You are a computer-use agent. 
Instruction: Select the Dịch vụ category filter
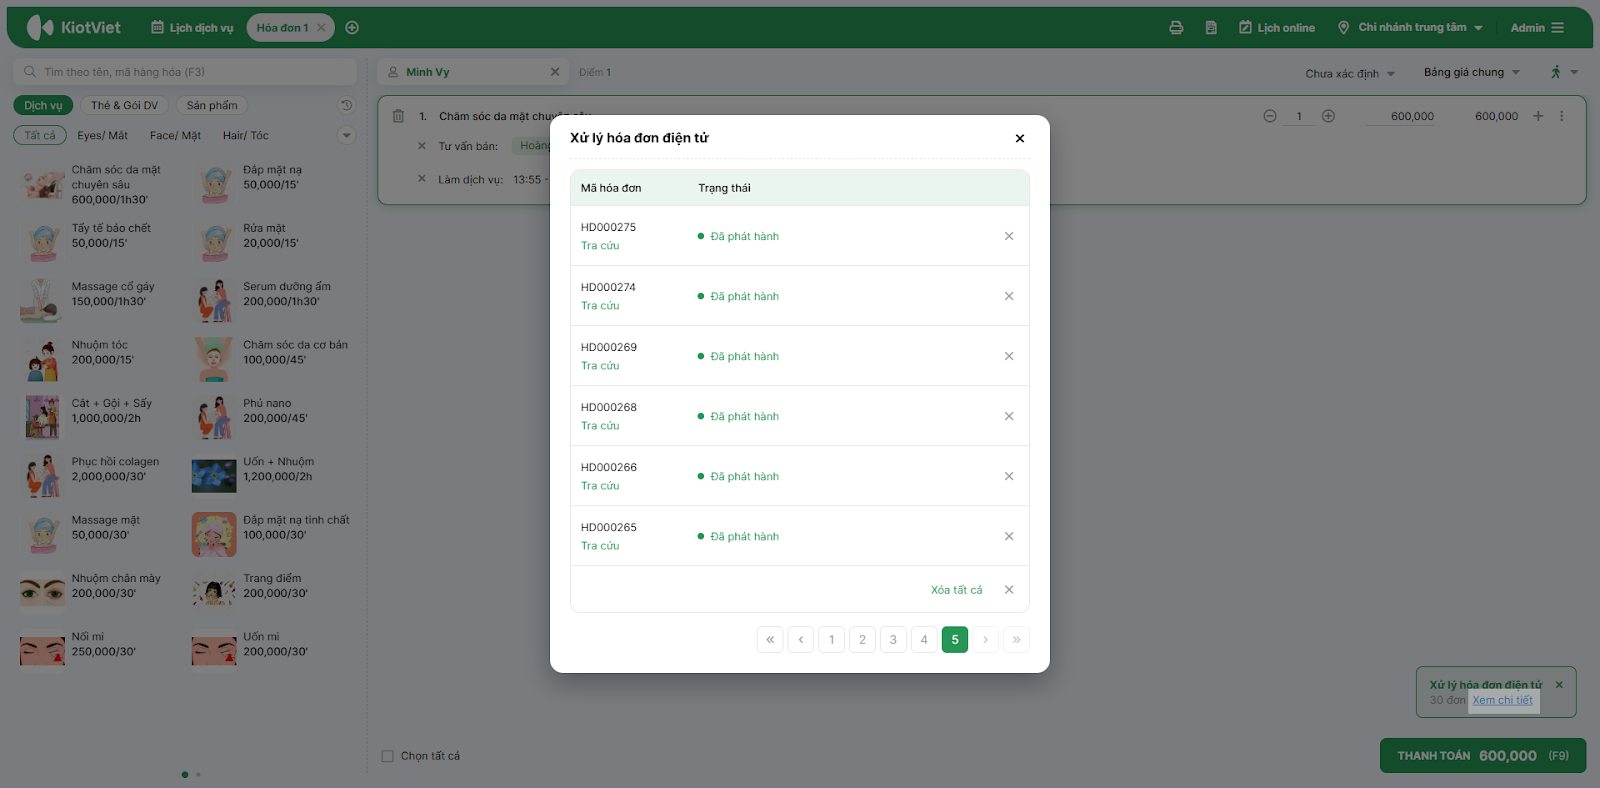pyautogui.click(x=43, y=105)
